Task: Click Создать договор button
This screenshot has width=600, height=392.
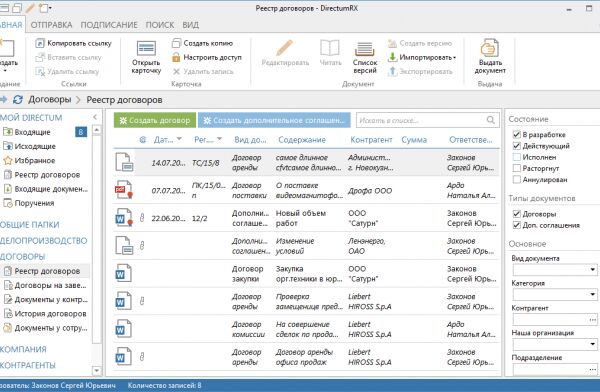Action: point(155,120)
